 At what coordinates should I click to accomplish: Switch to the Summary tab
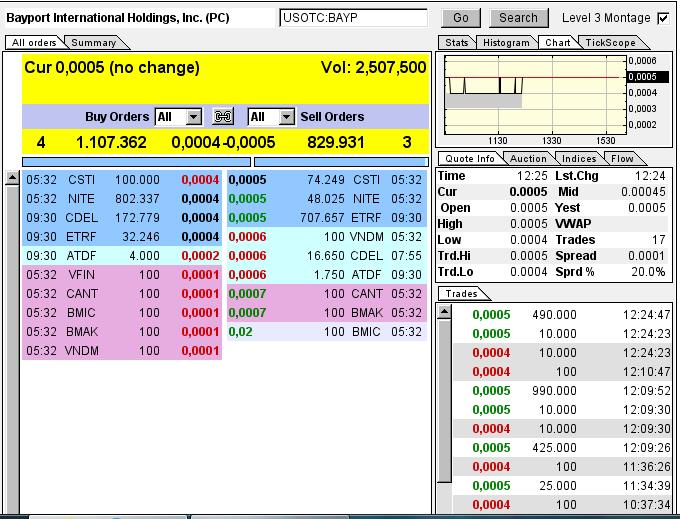(x=94, y=42)
